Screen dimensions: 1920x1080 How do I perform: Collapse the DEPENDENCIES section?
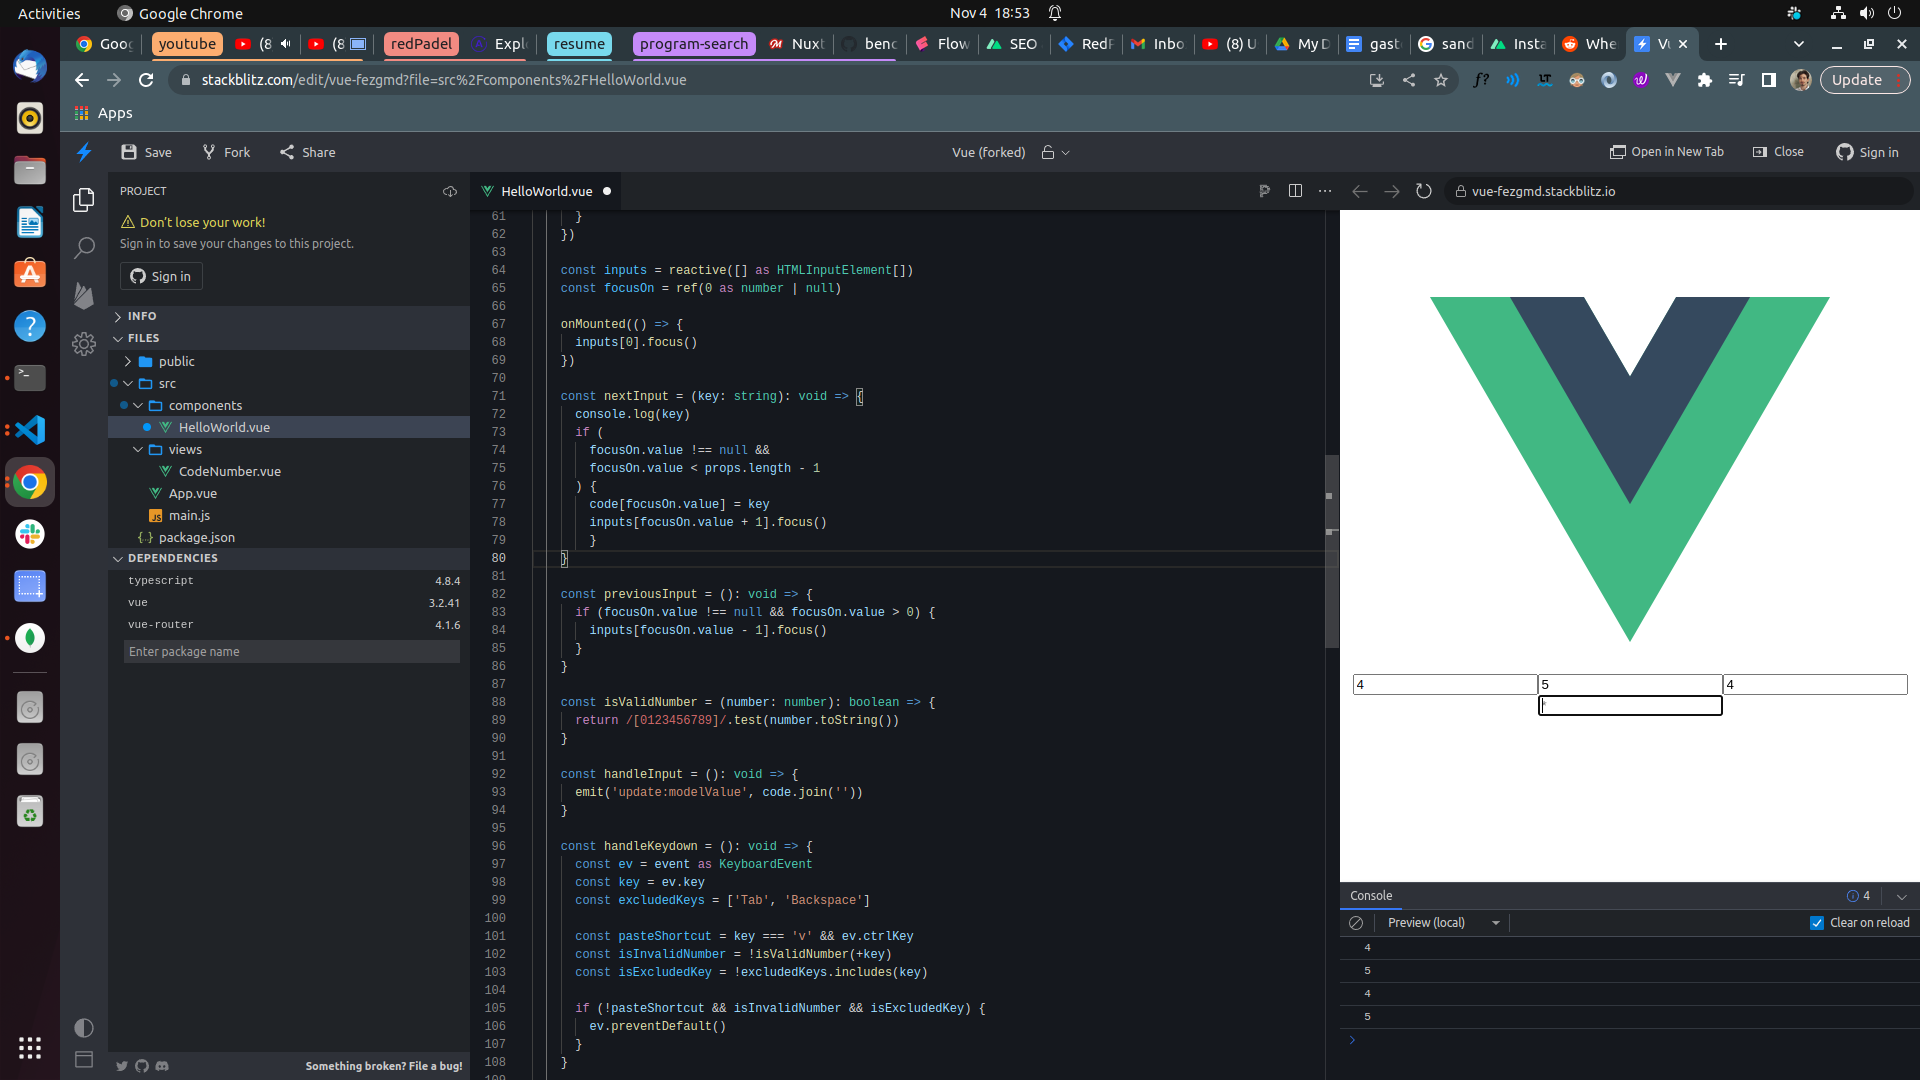point(172,558)
